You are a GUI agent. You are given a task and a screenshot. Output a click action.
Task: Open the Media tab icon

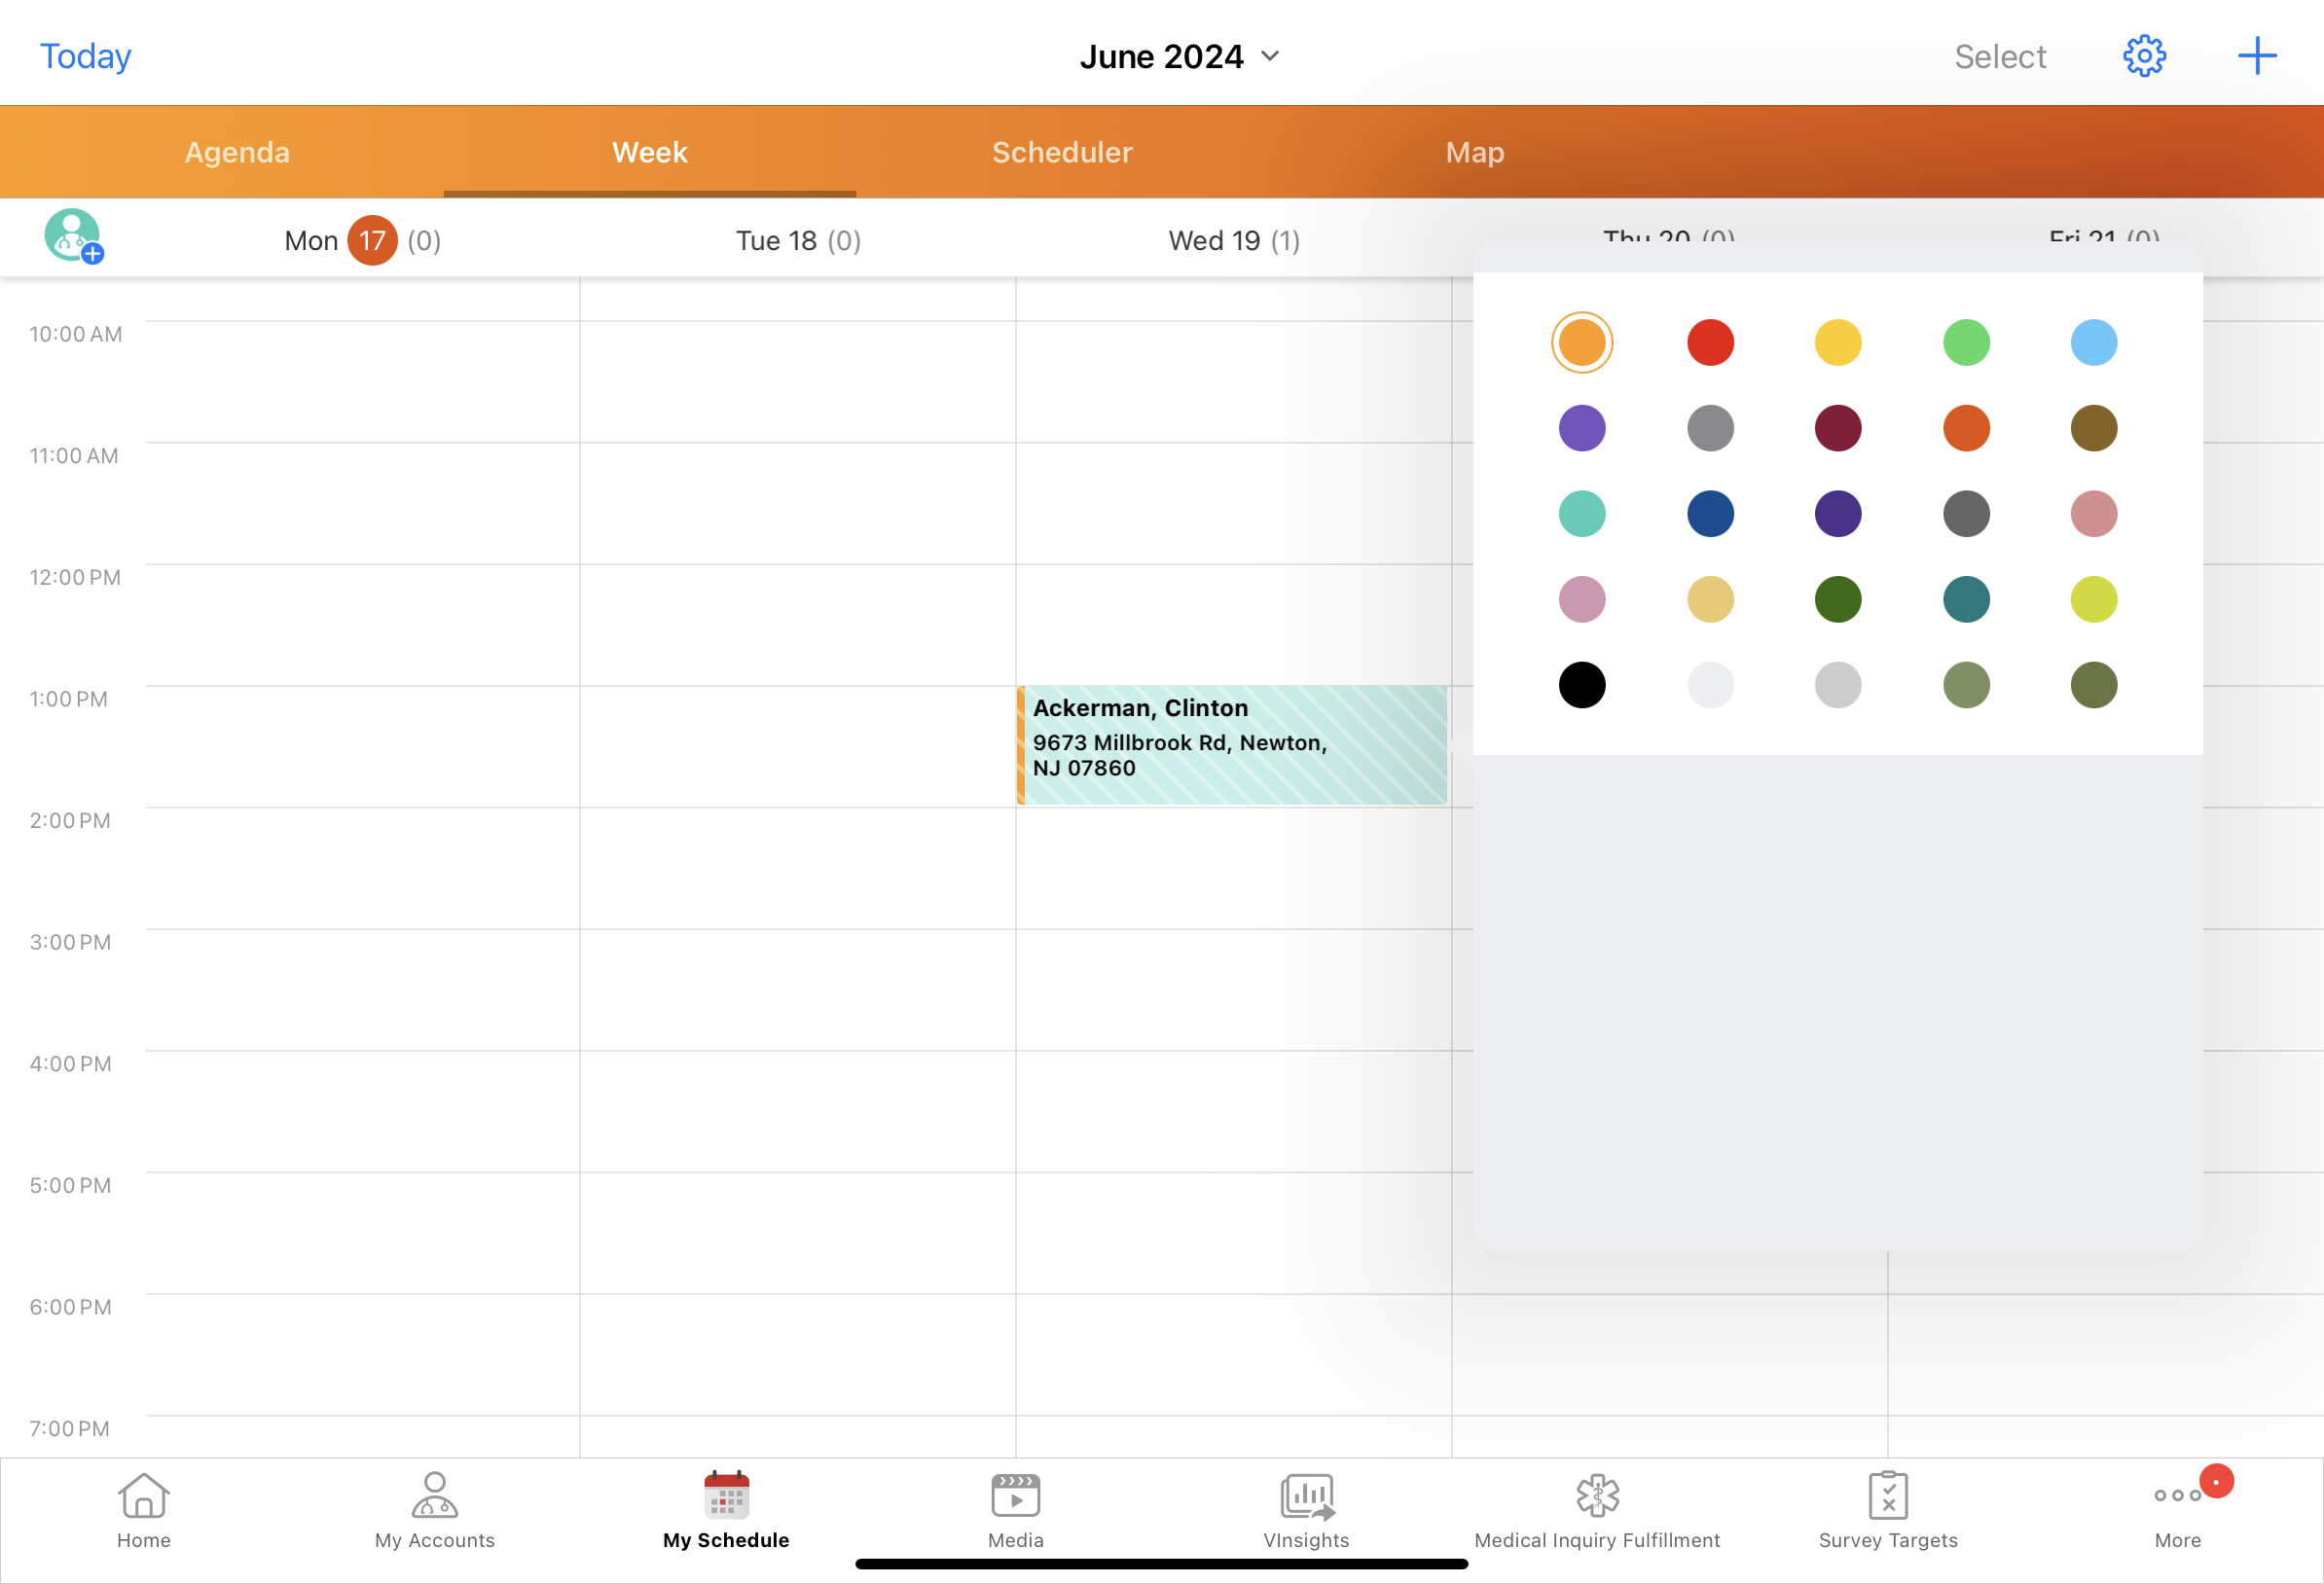pos(1015,1508)
